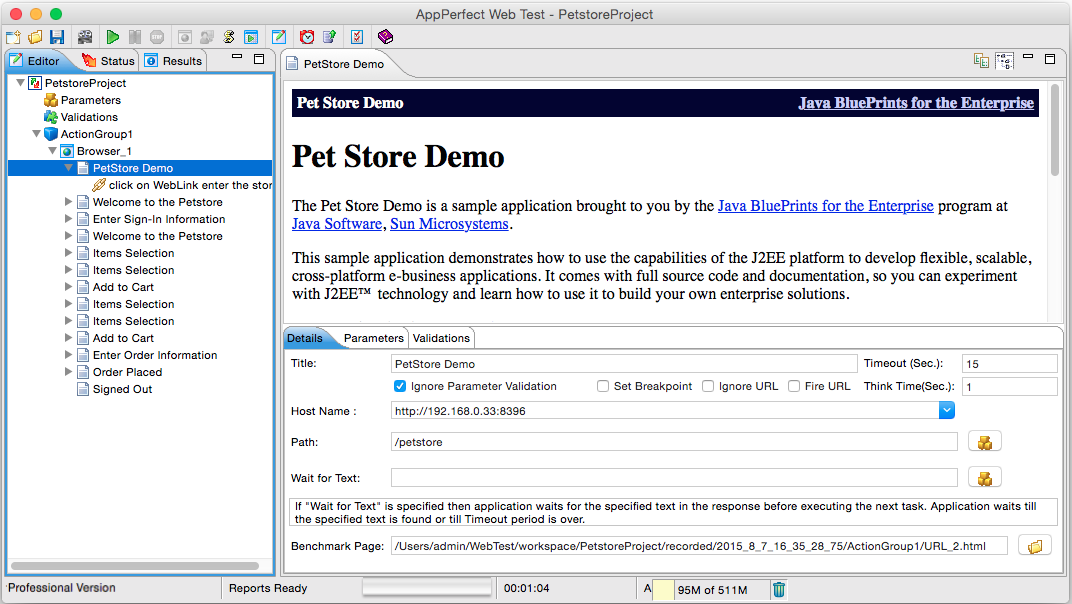Viewport: 1072px width, 604px height.
Task: Click the New Project toolbar icon
Action: click(13, 37)
